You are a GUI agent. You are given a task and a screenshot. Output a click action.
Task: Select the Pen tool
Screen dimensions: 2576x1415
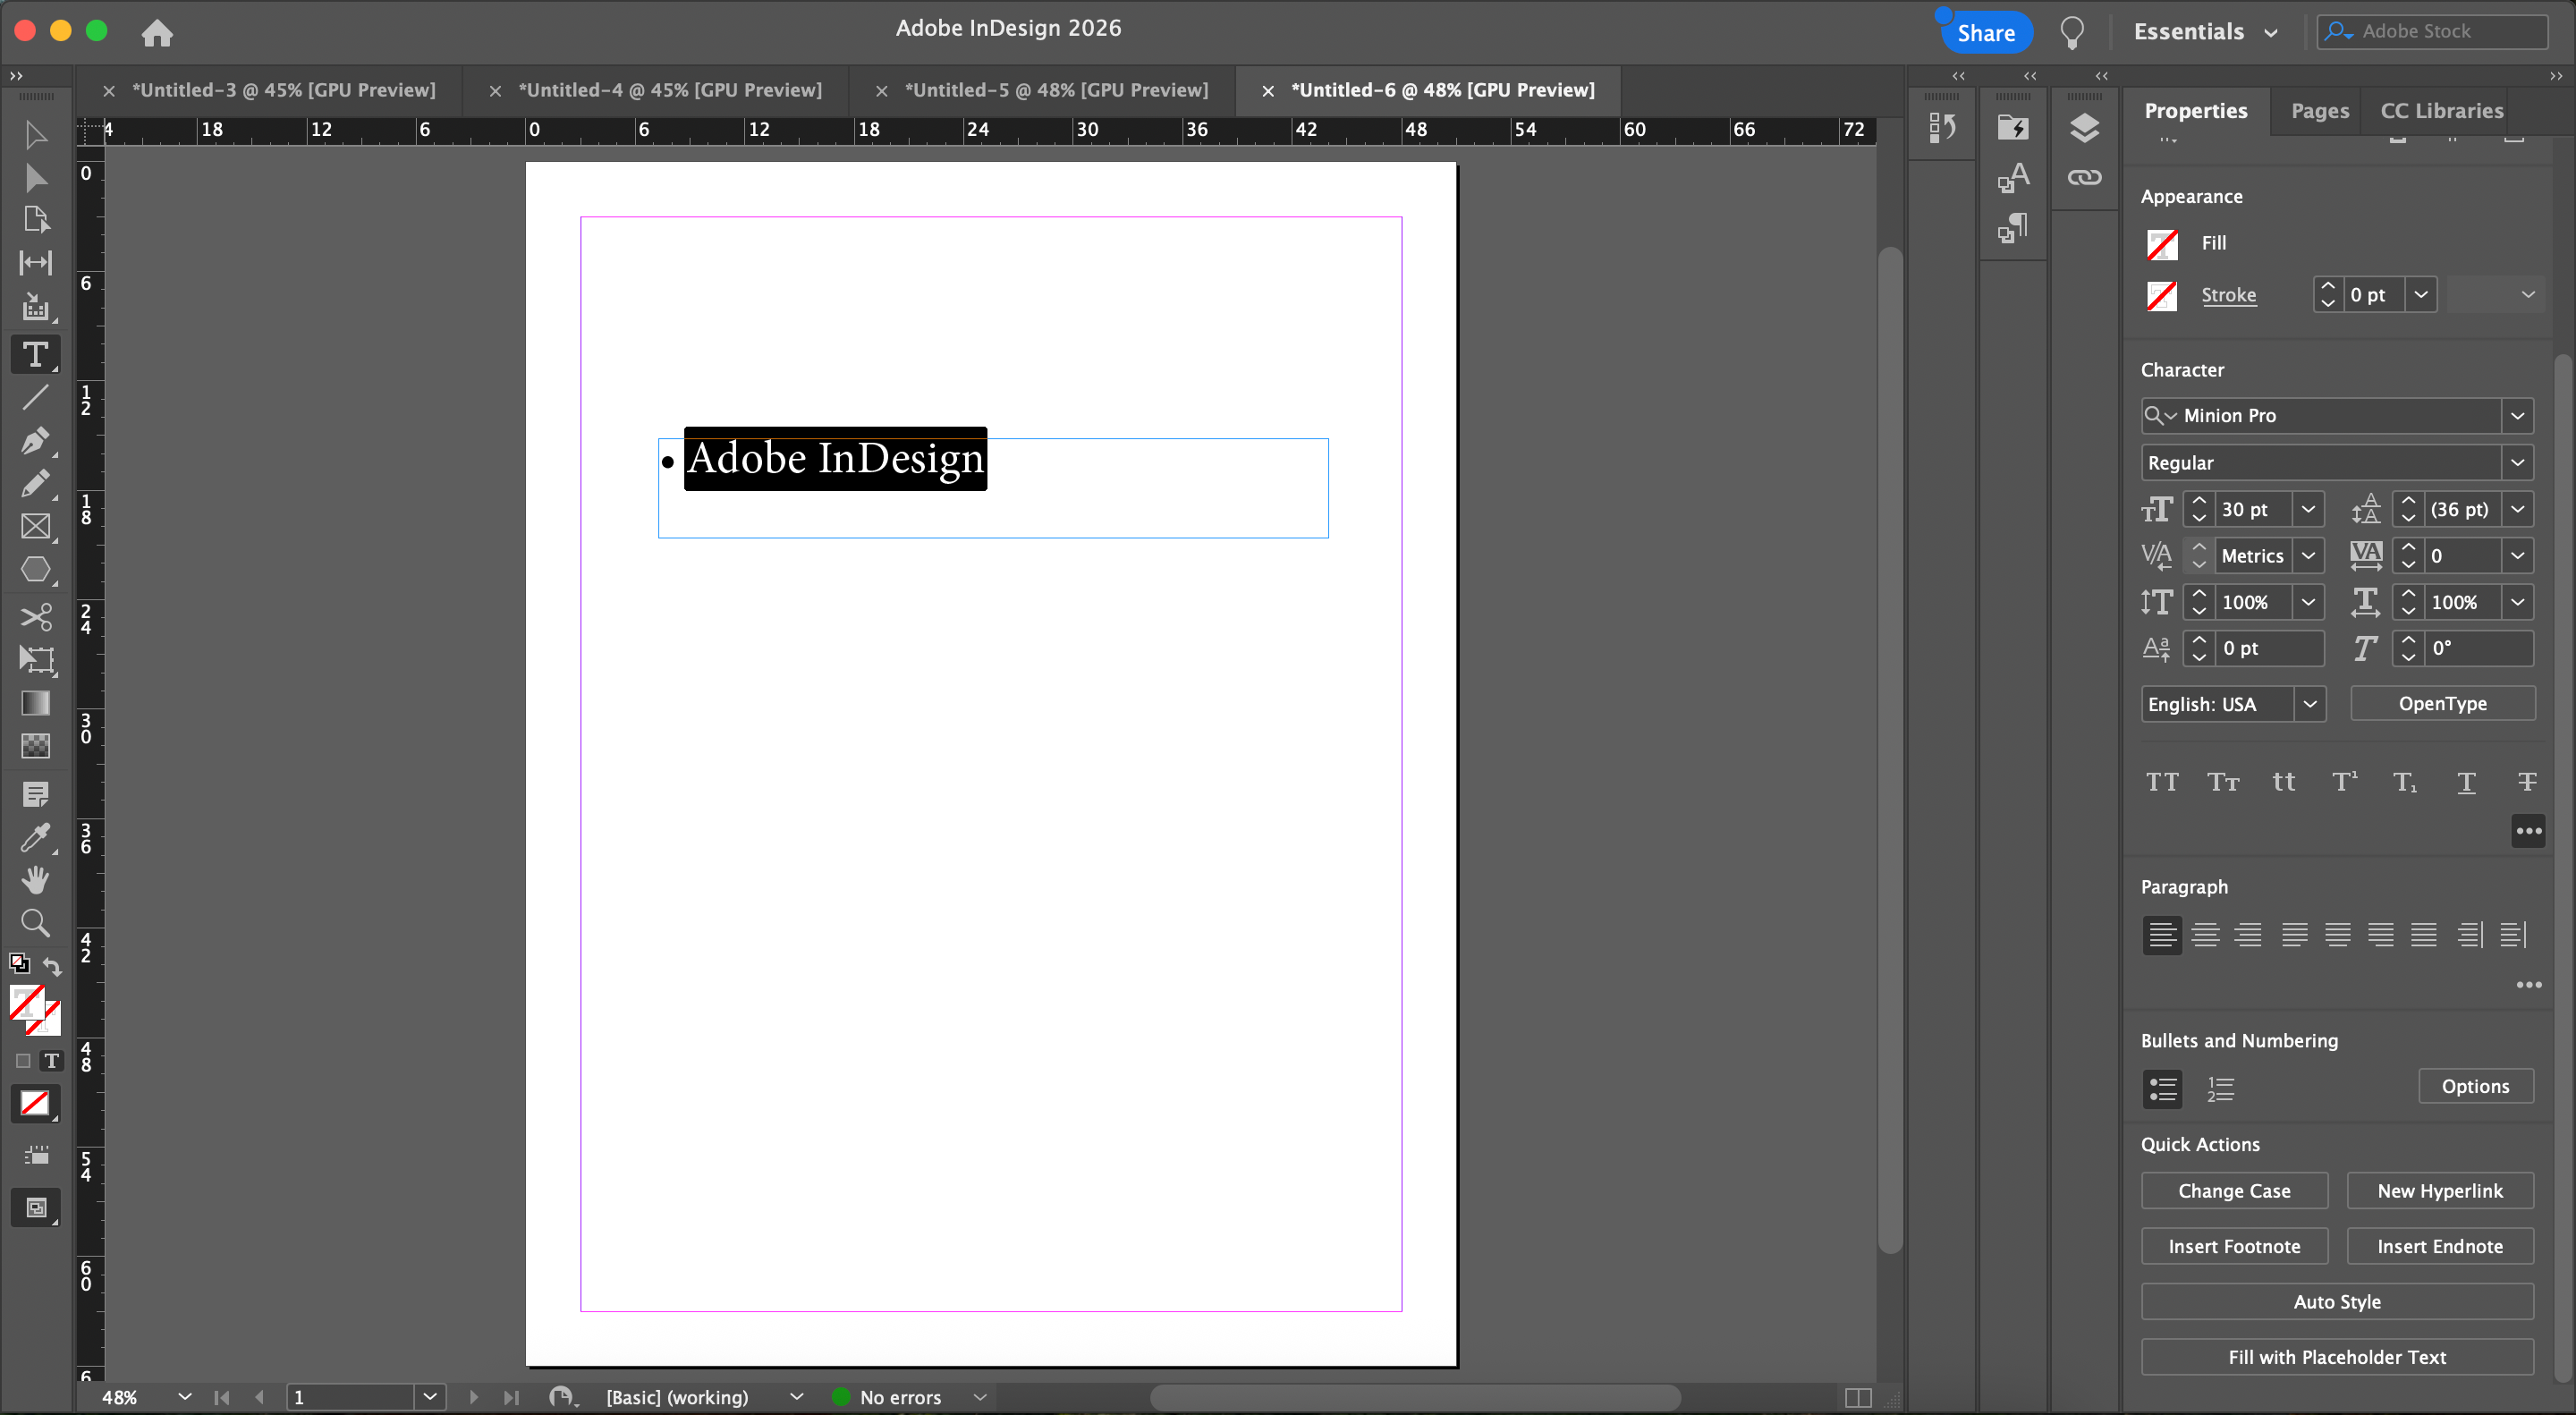(x=35, y=441)
